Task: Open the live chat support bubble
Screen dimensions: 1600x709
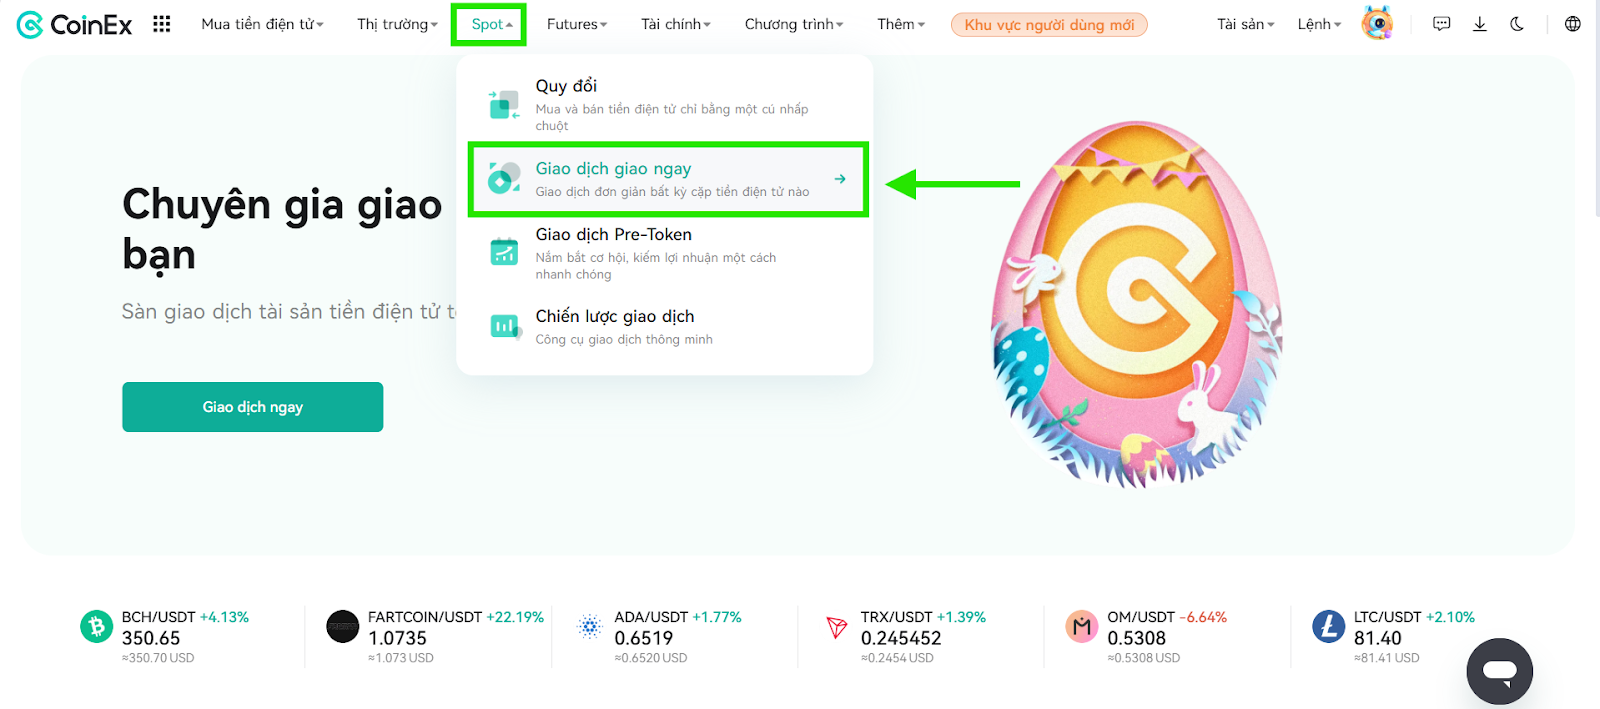Action: coord(1500,671)
